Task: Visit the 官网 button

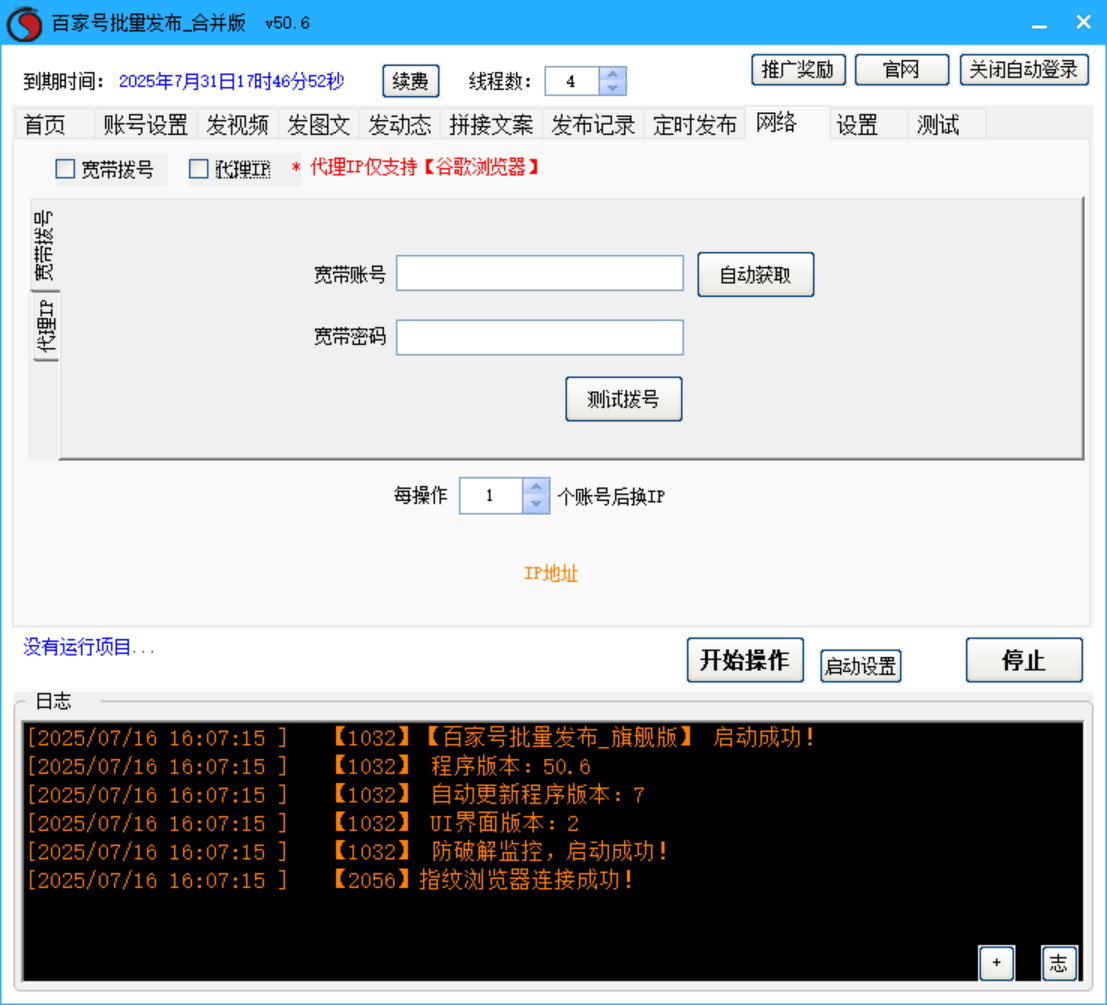Action: (902, 70)
